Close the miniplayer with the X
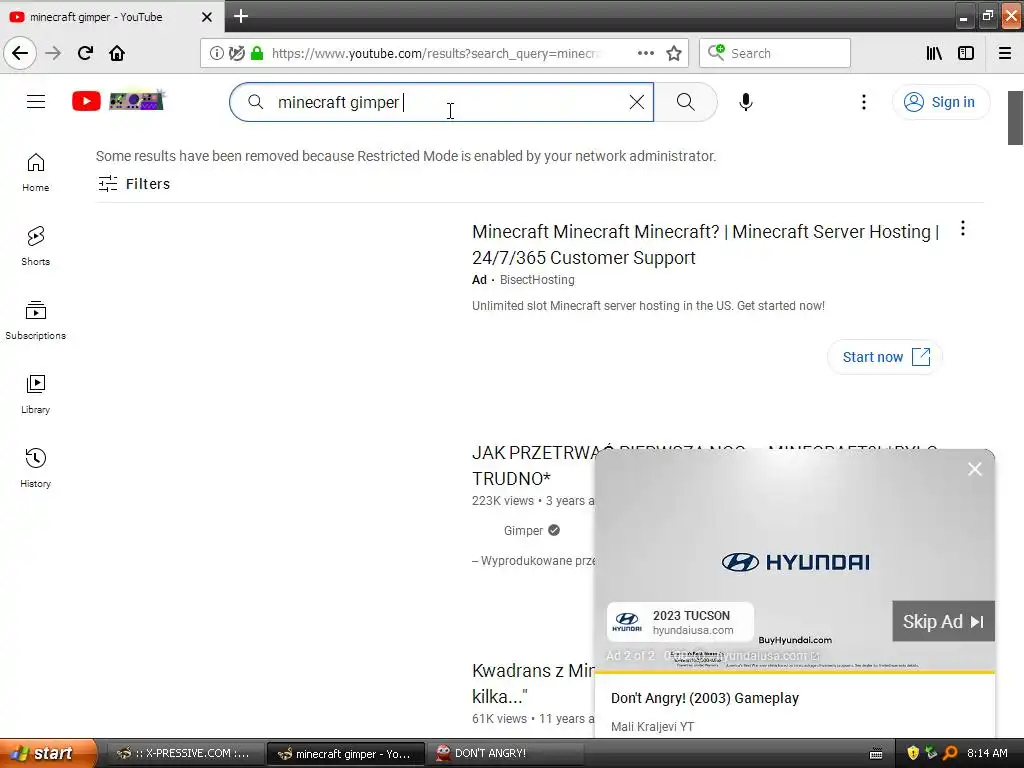This screenshot has height=768, width=1024. (x=974, y=469)
